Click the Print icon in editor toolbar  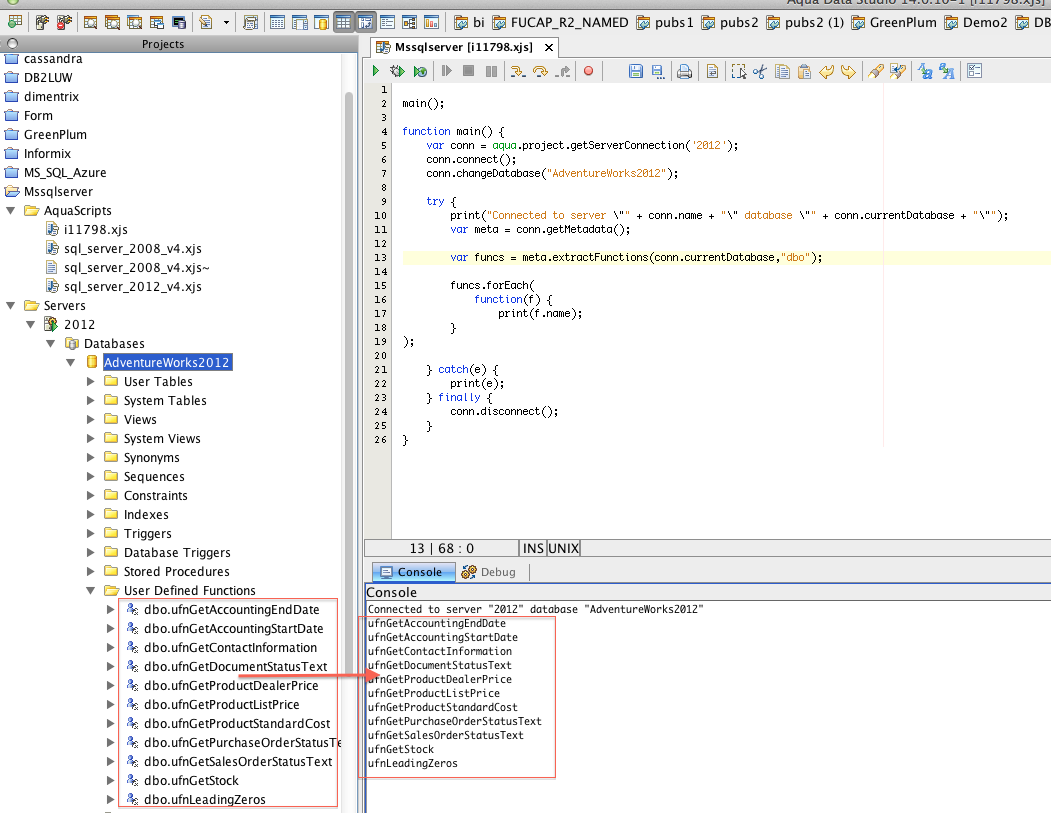click(684, 71)
